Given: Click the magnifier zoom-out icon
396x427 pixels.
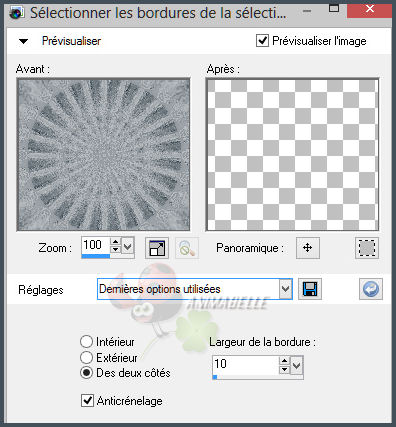Looking at the screenshot, I should tap(187, 248).
